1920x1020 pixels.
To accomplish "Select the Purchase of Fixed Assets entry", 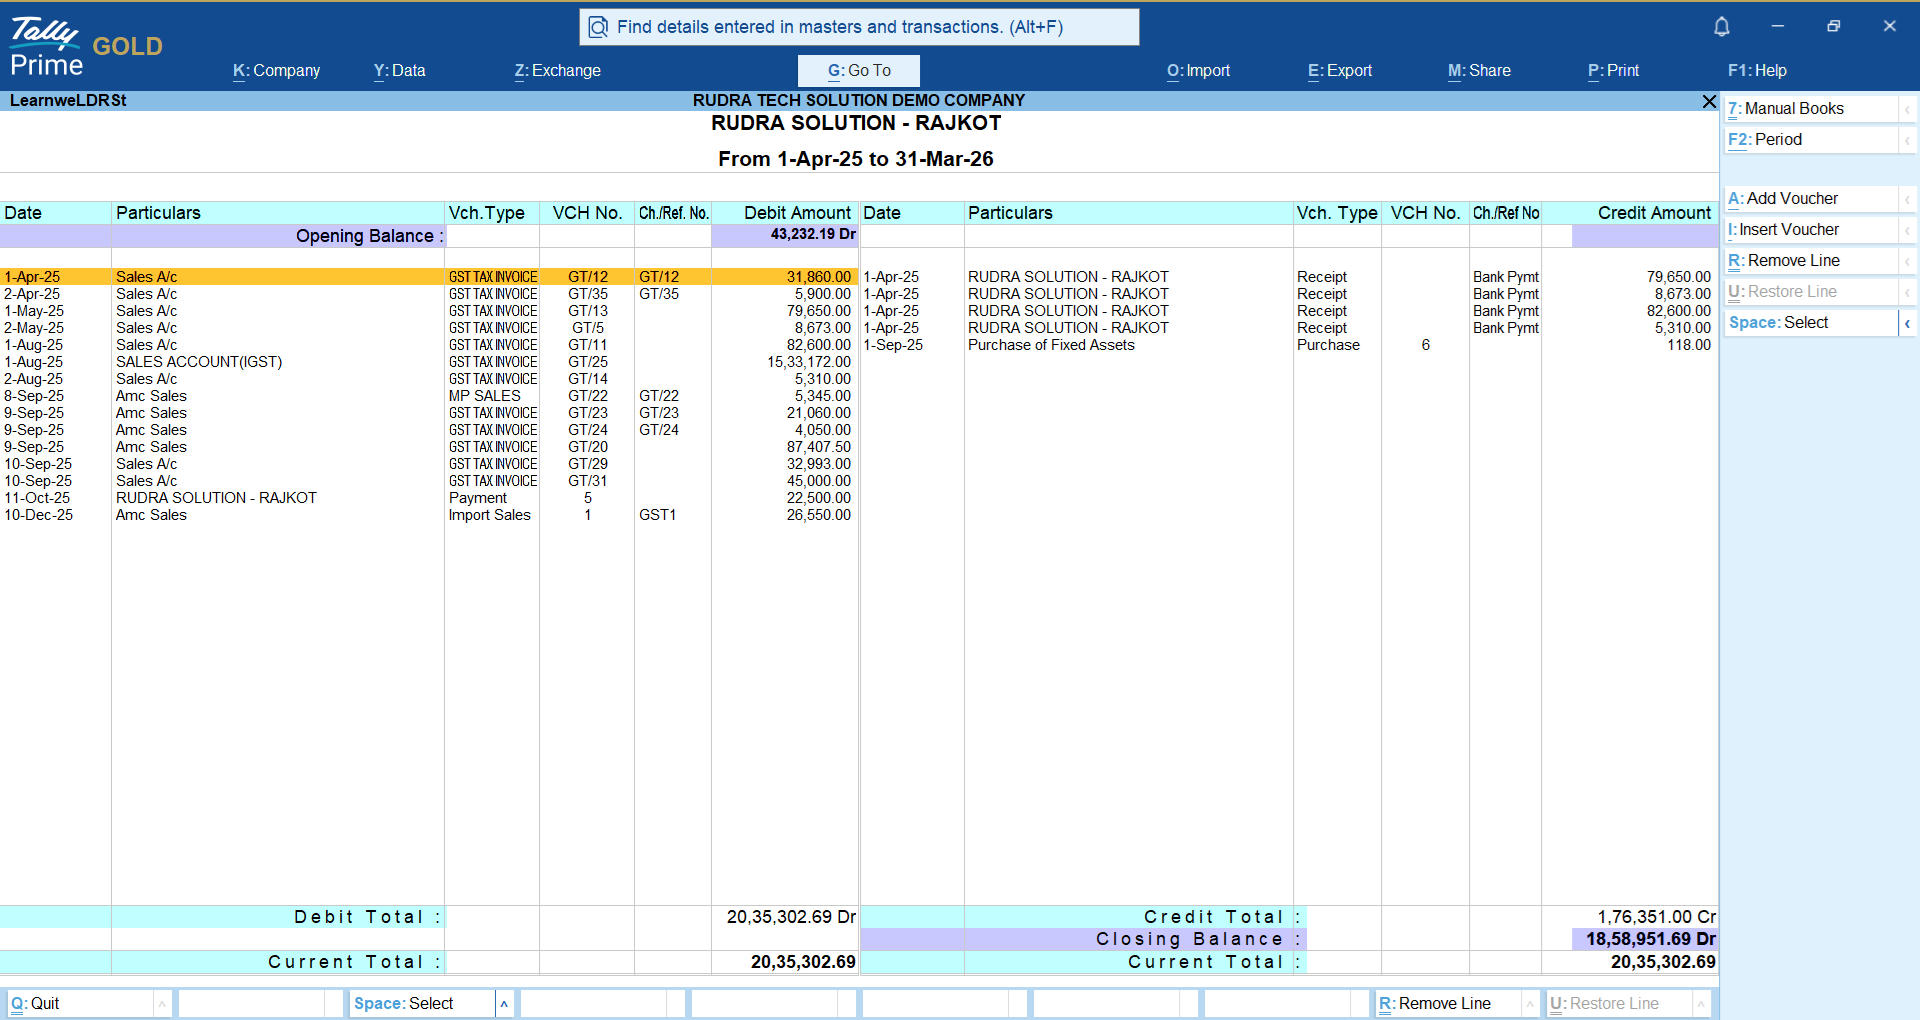I will click(x=1051, y=345).
